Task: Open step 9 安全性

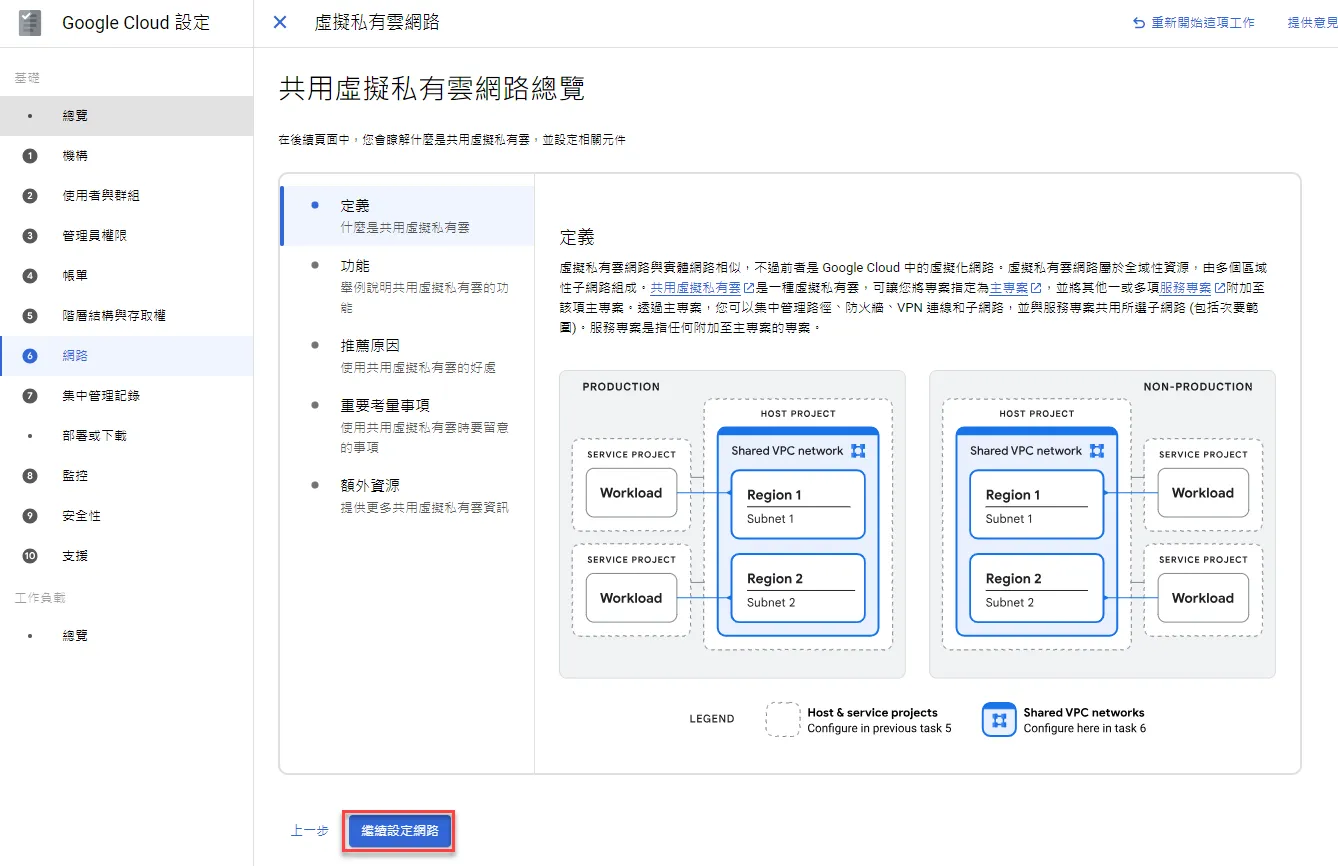Action: click(126, 516)
